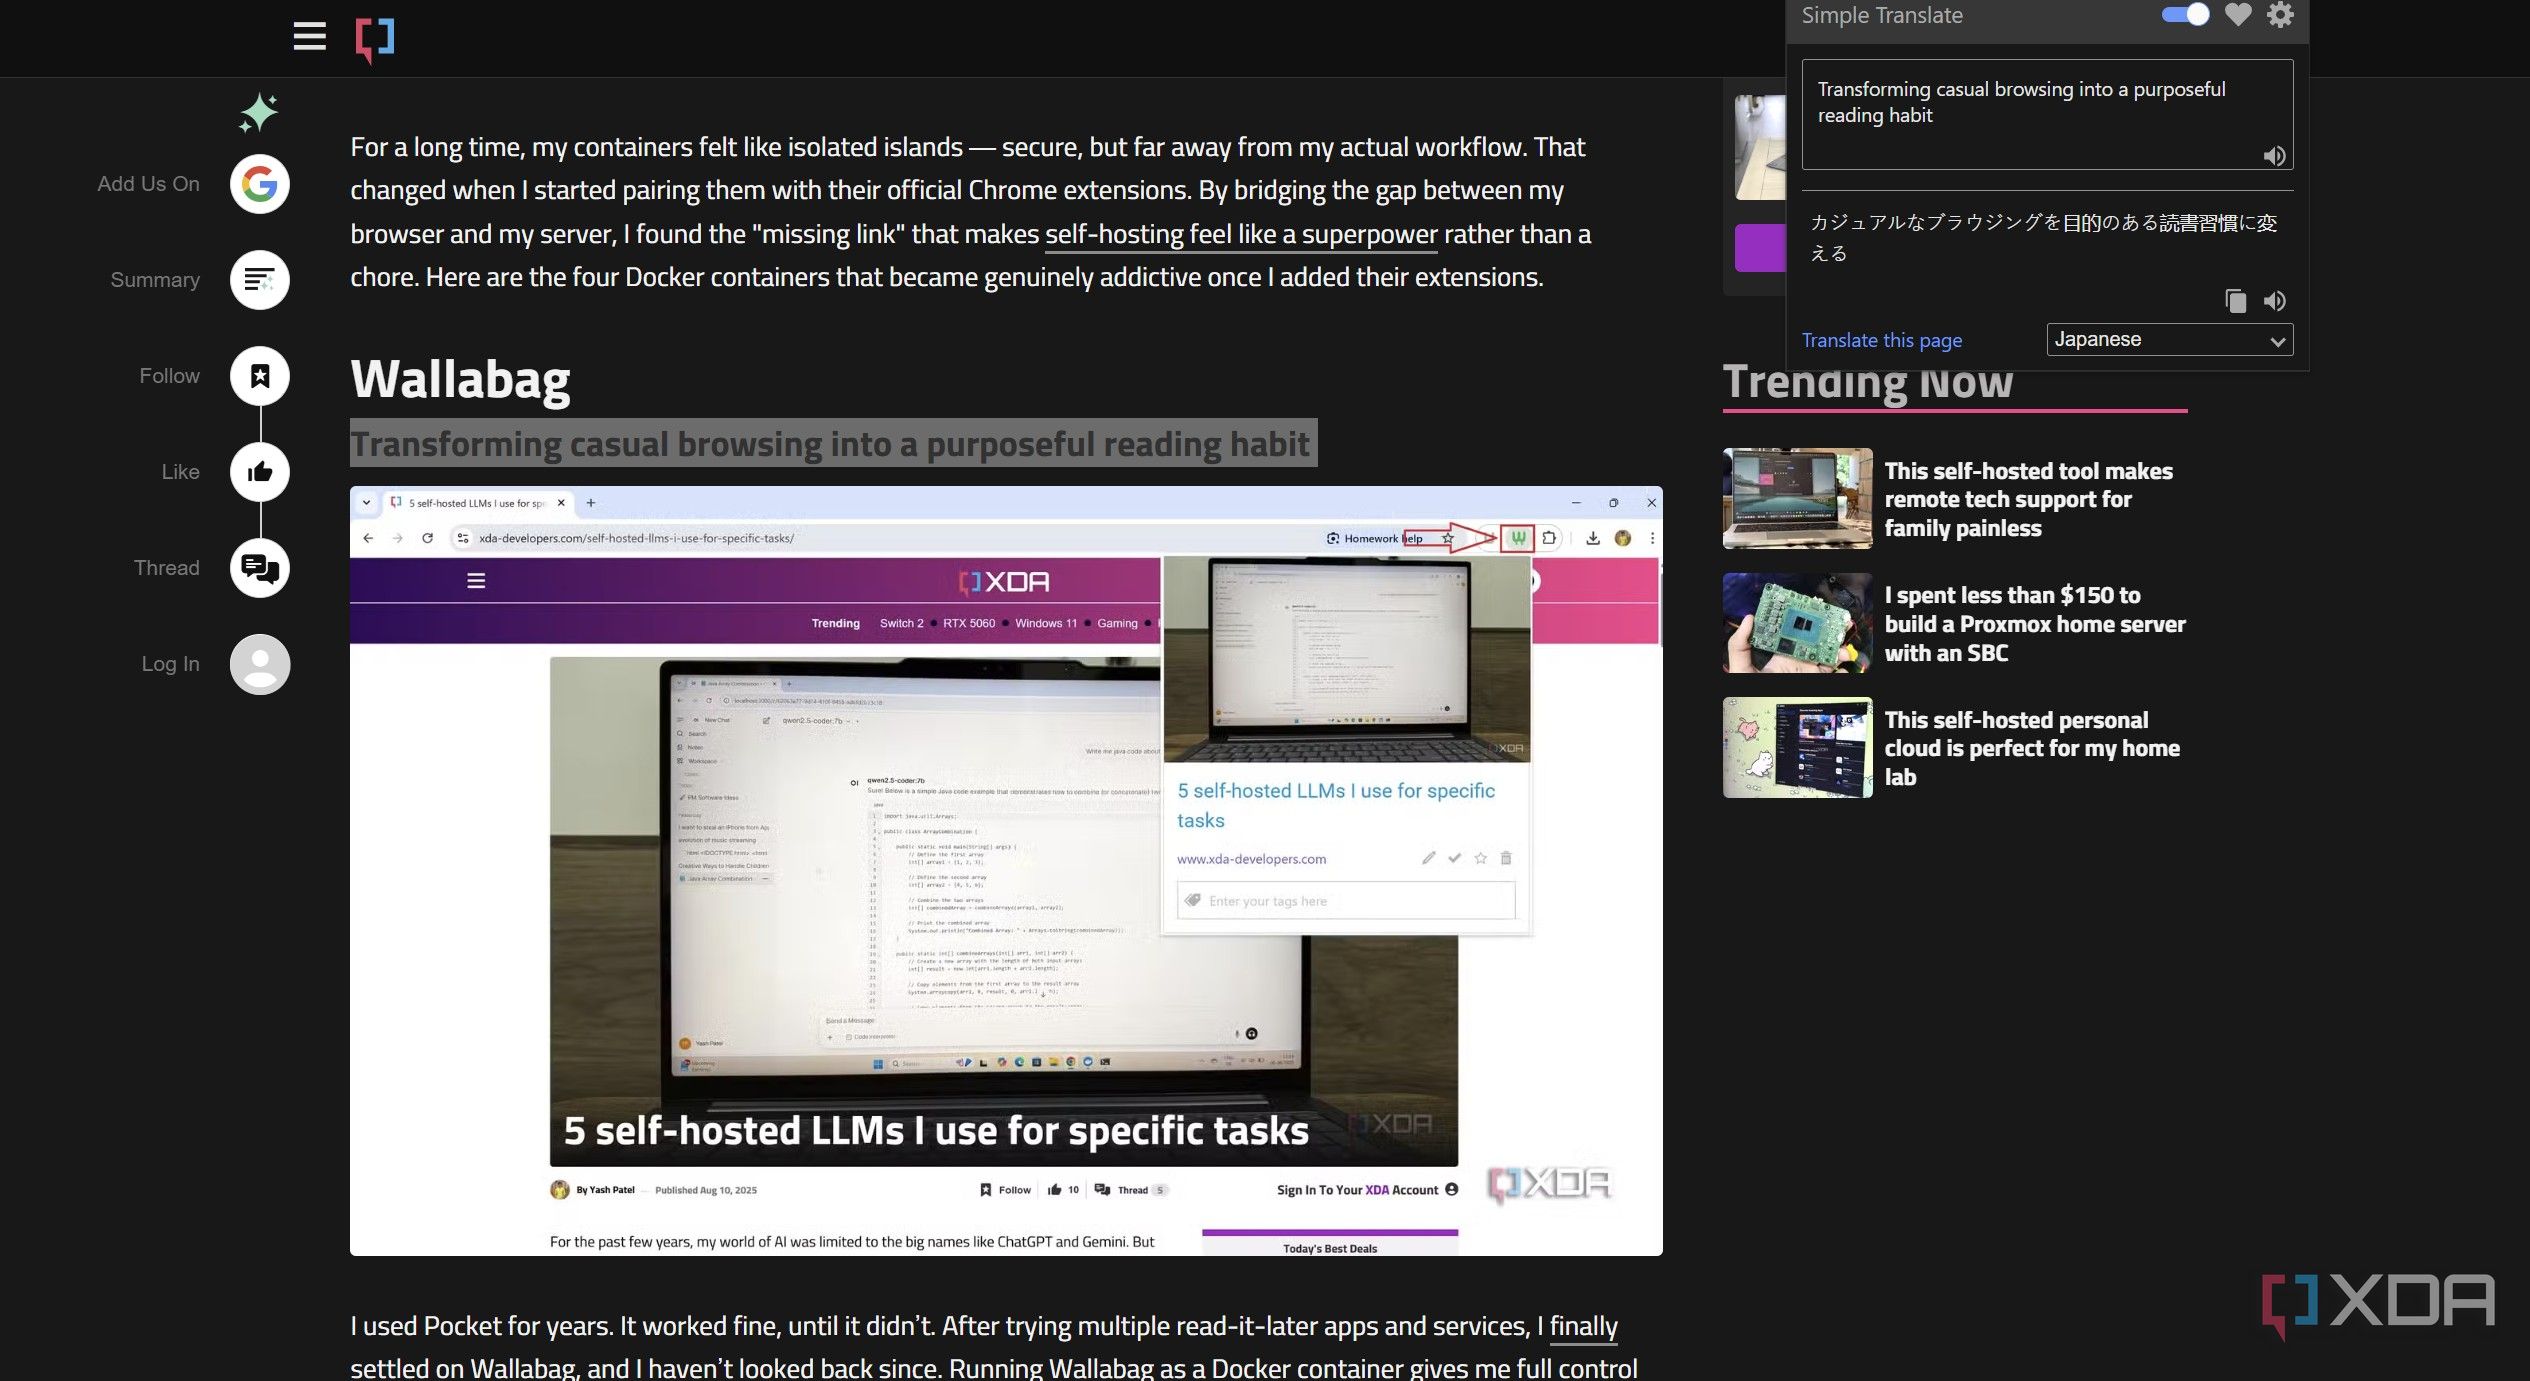This screenshot has height=1381, width=2530.
Task: Click the Google Add Us On icon
Action: pos(259,184)
